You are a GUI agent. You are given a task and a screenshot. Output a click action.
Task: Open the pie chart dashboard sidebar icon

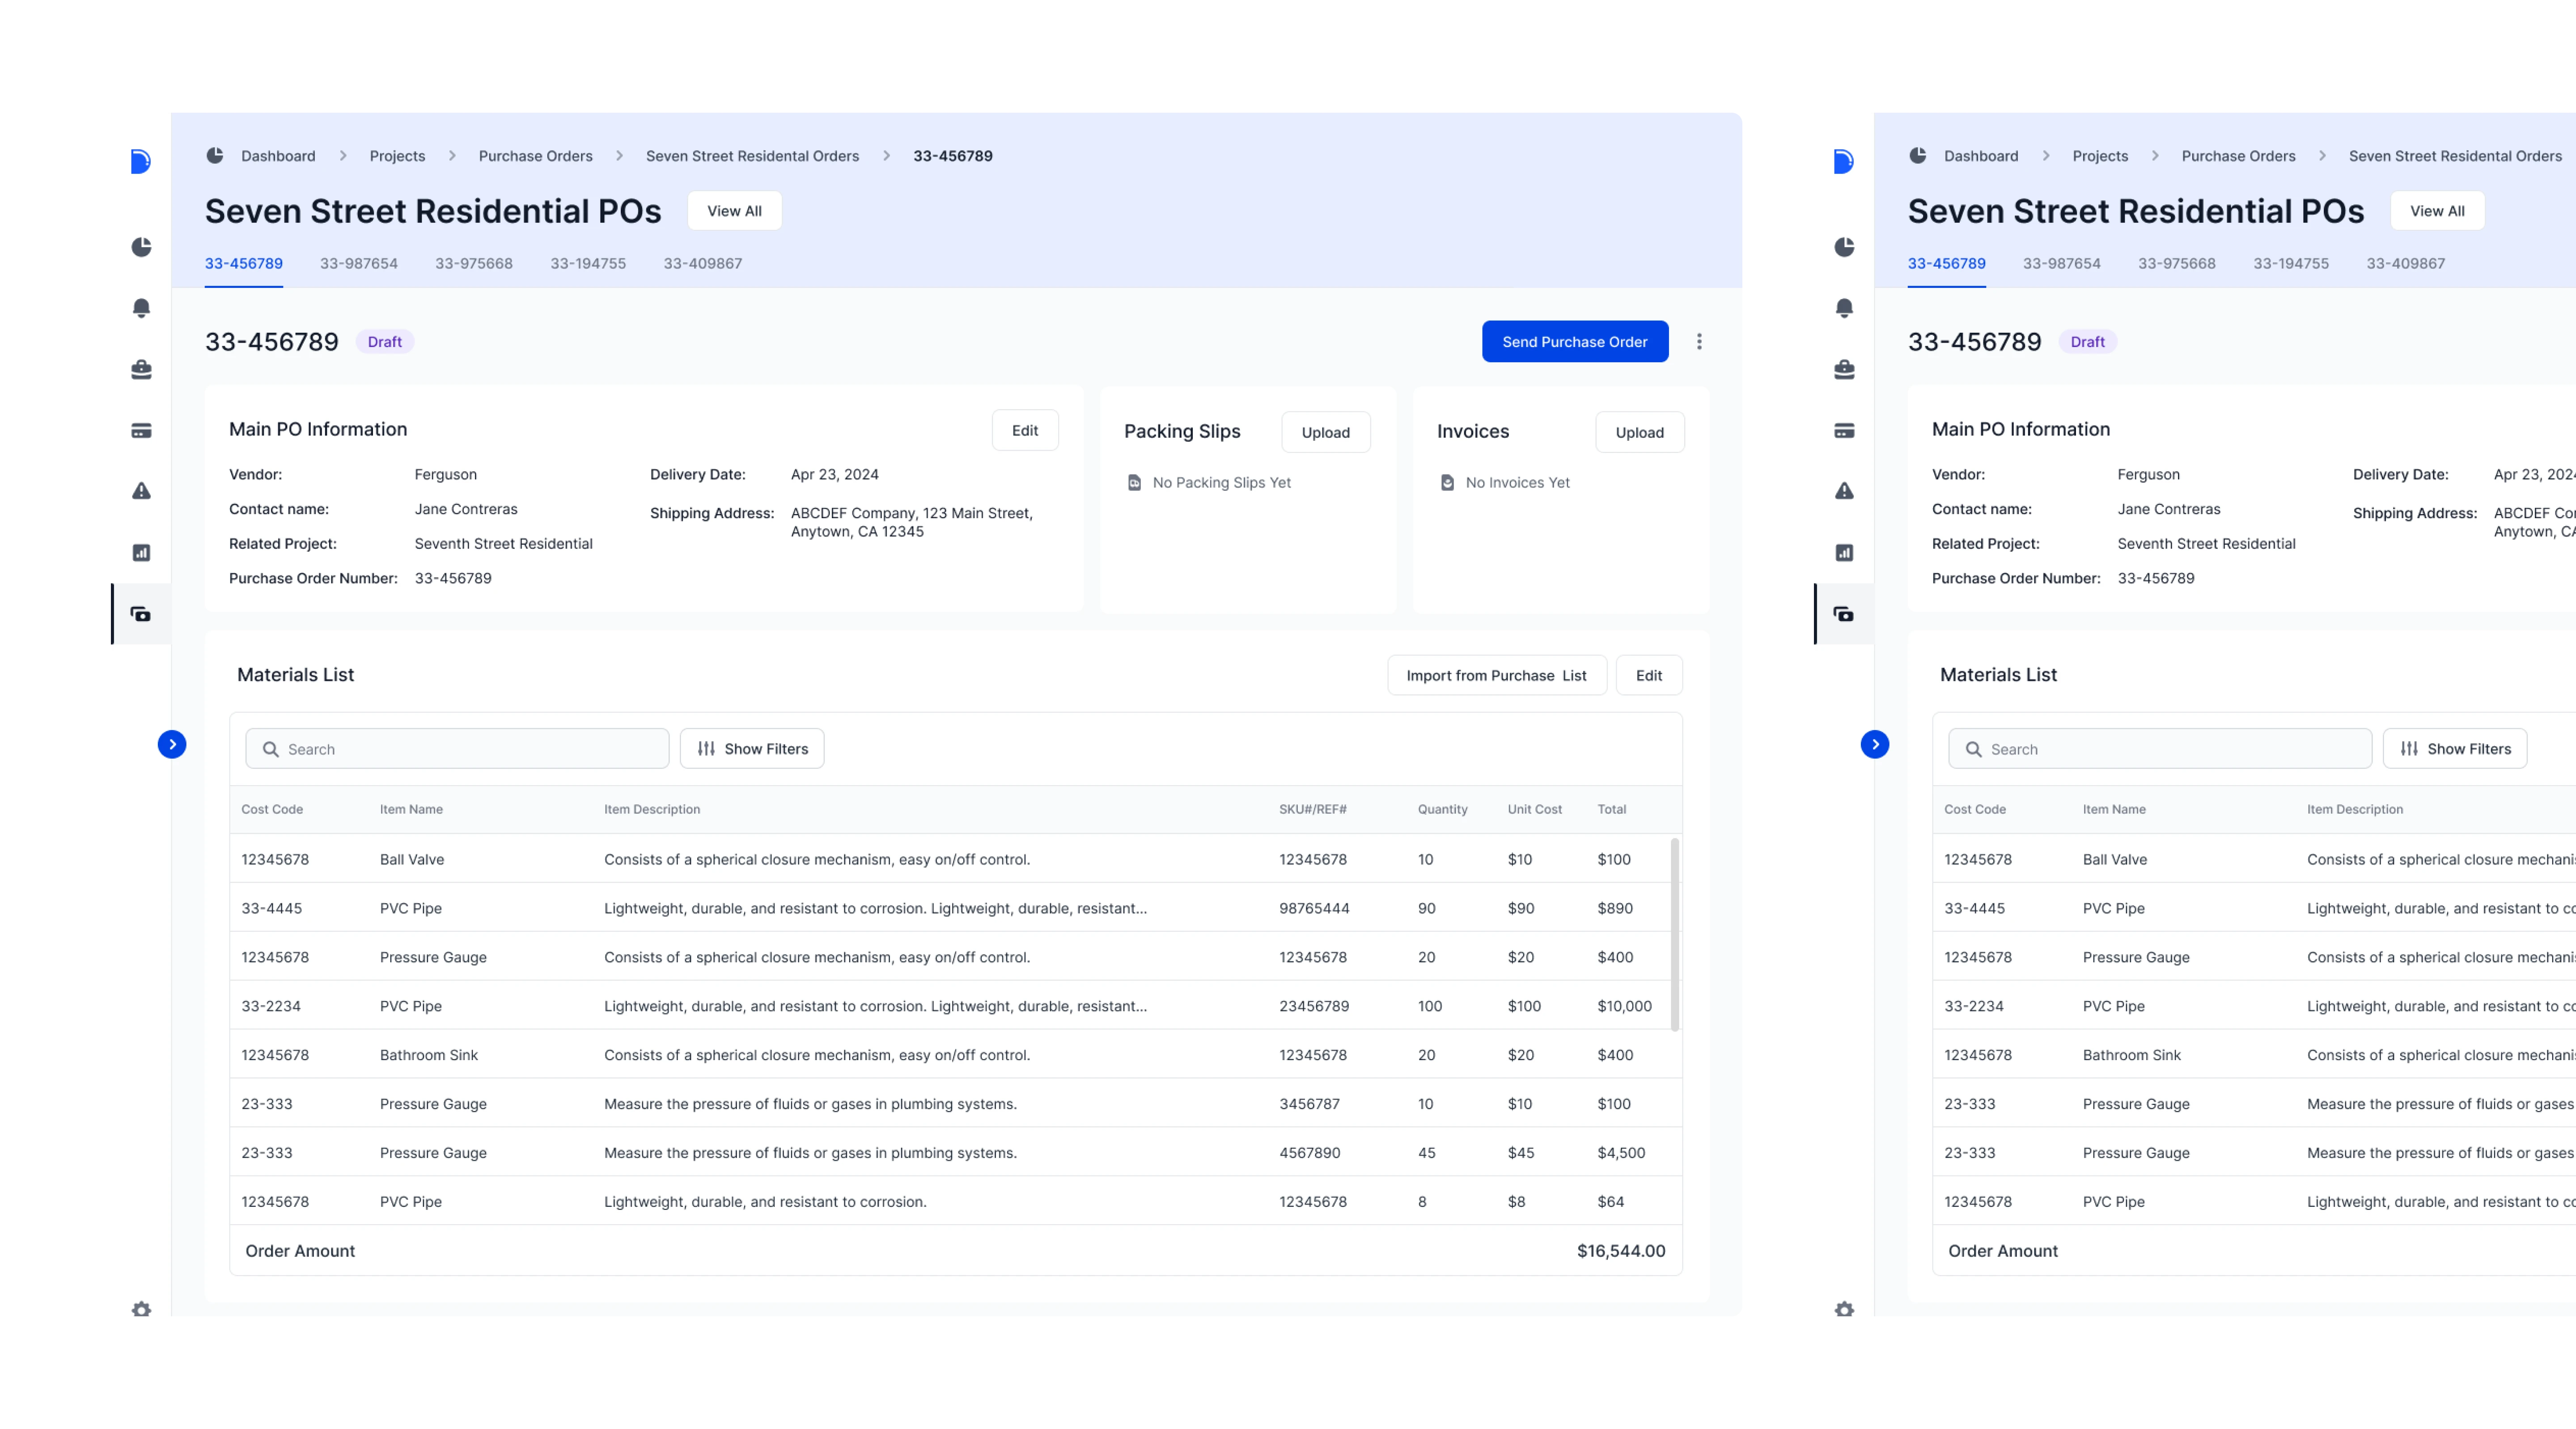coord(141,247)
